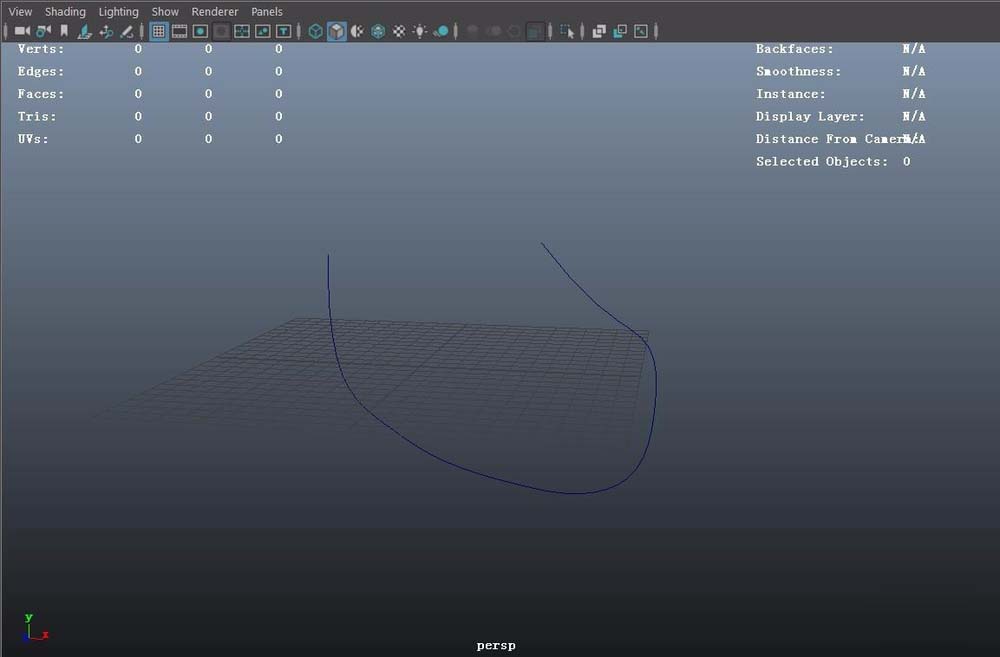Click the Display Layer: label

(810, 116)
